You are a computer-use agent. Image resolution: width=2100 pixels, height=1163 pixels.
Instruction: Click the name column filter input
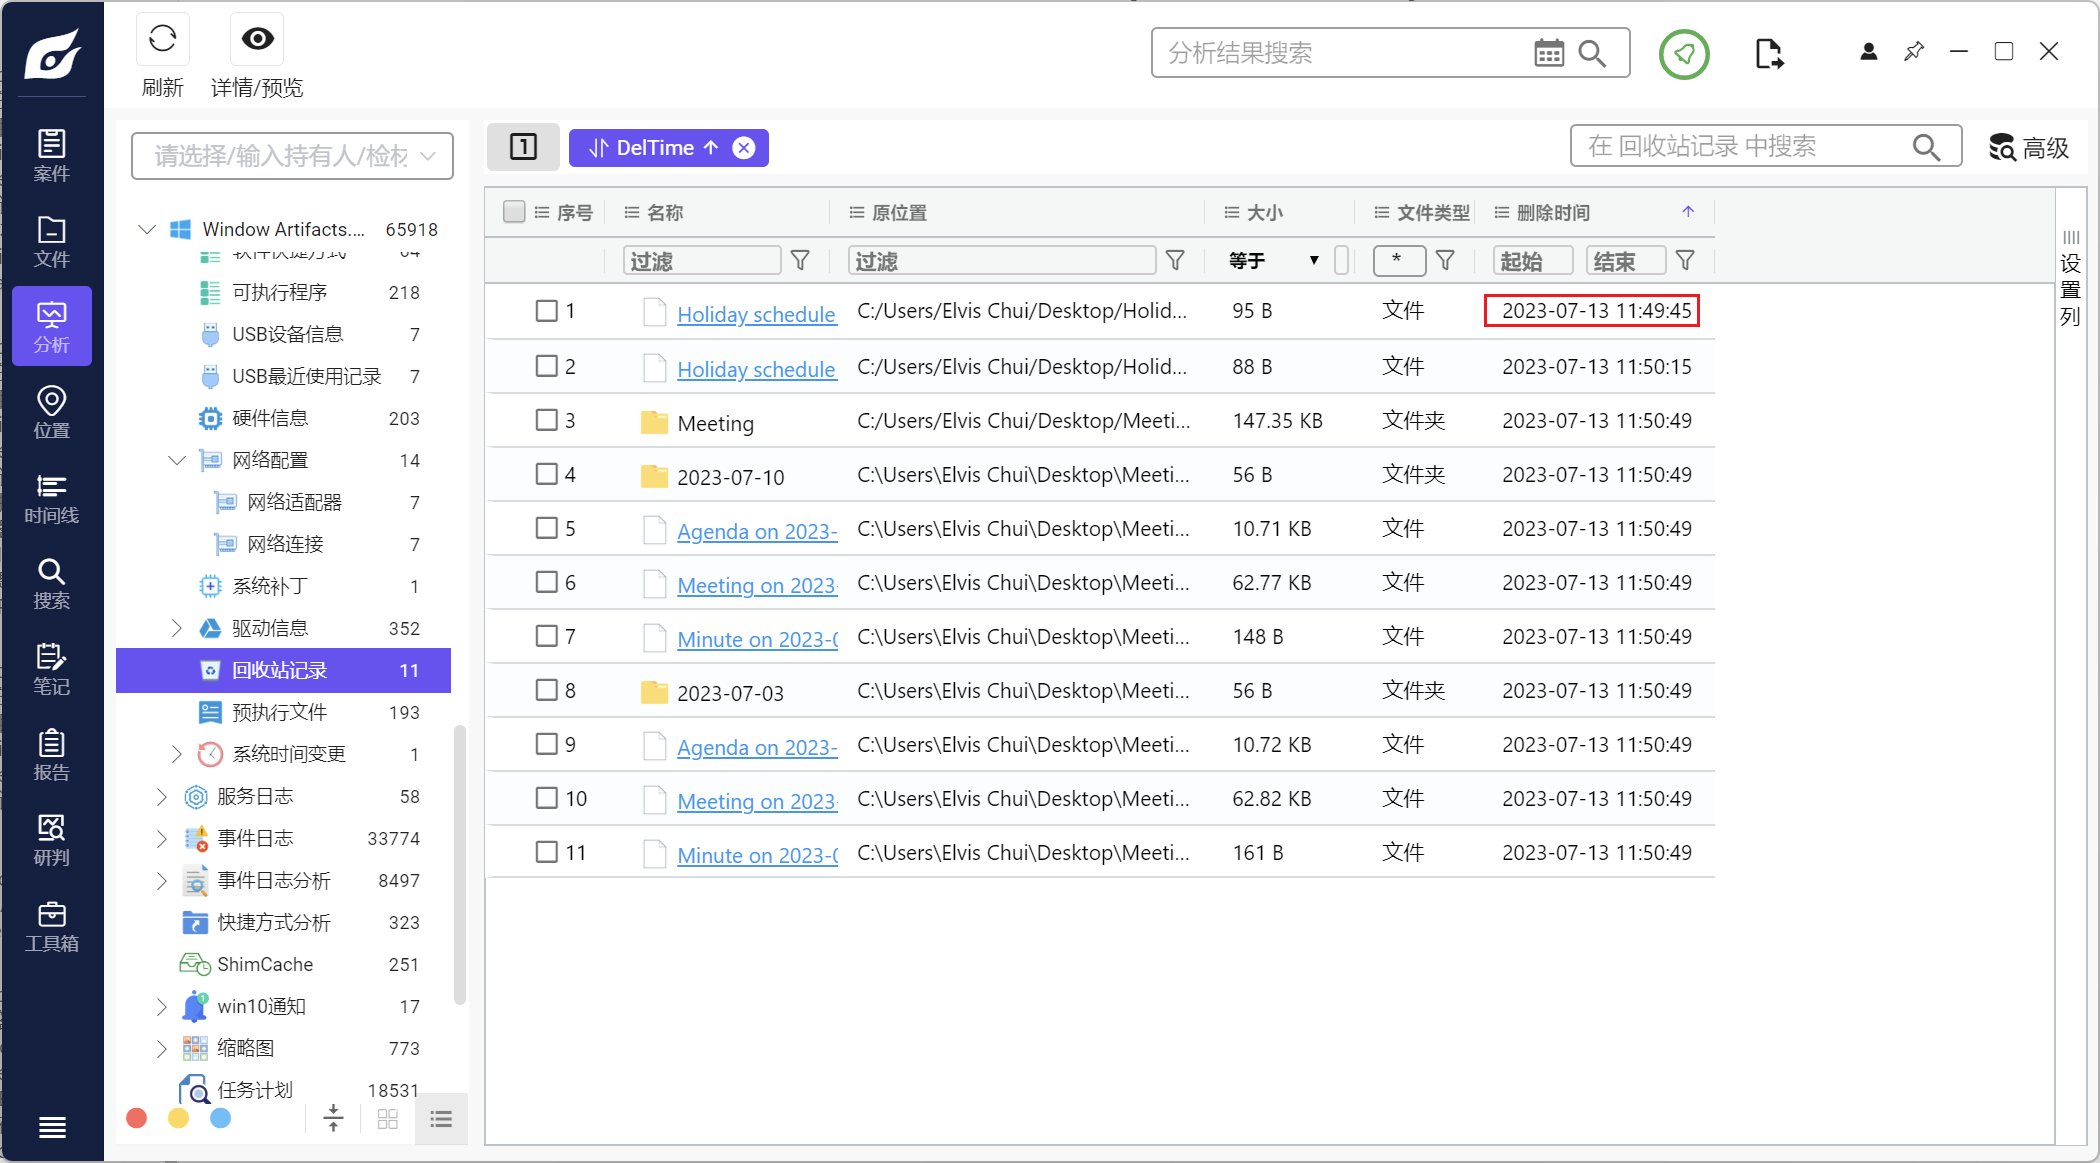point(702,261)
